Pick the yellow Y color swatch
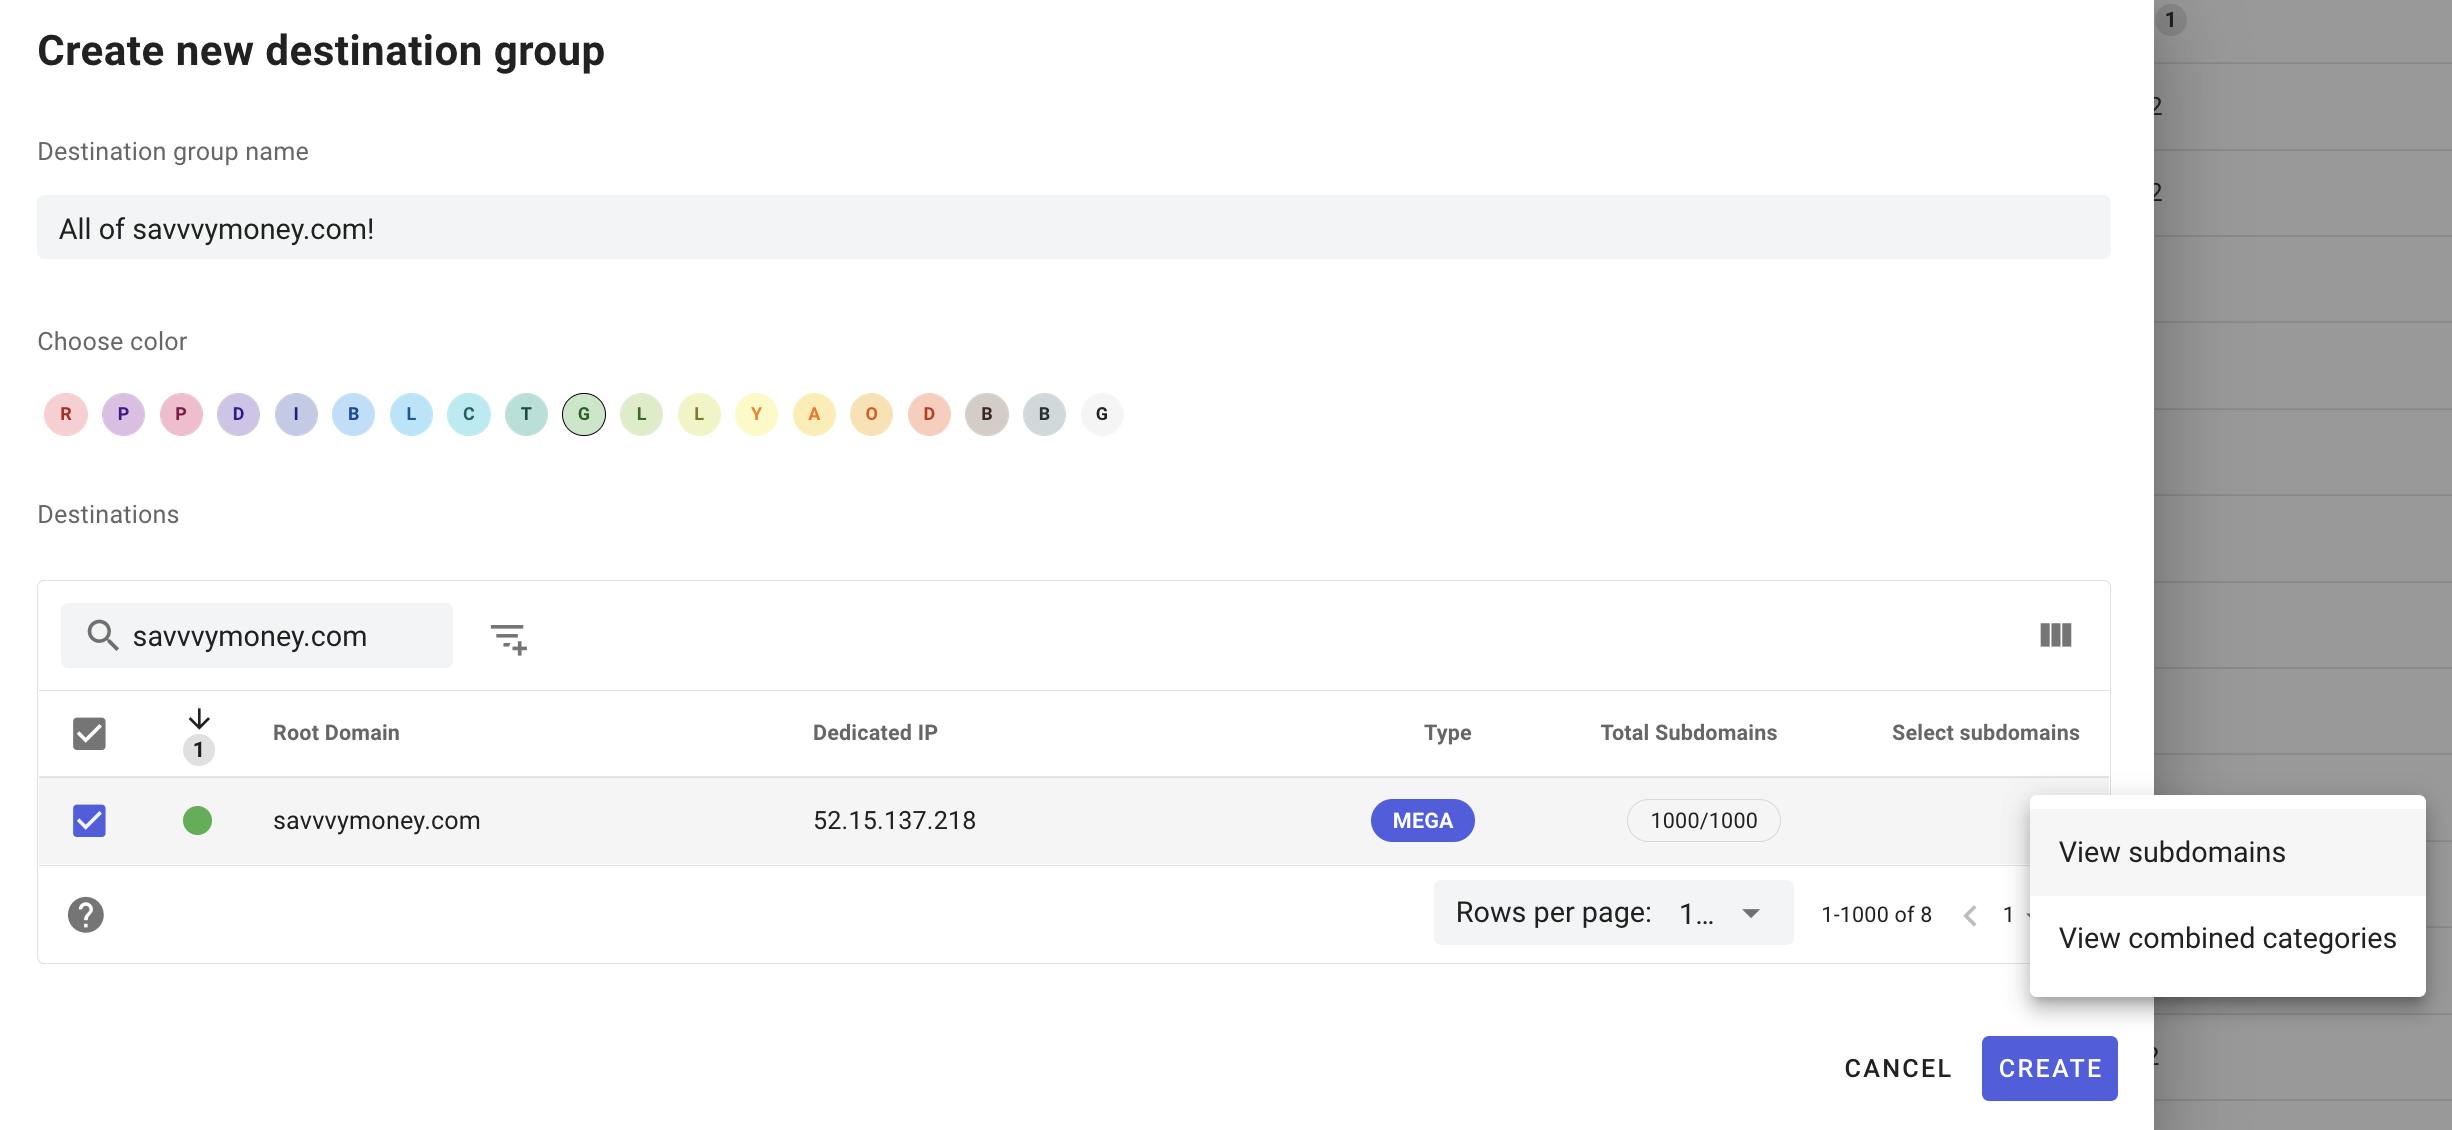2452x1130 pixels. (756, 414)
